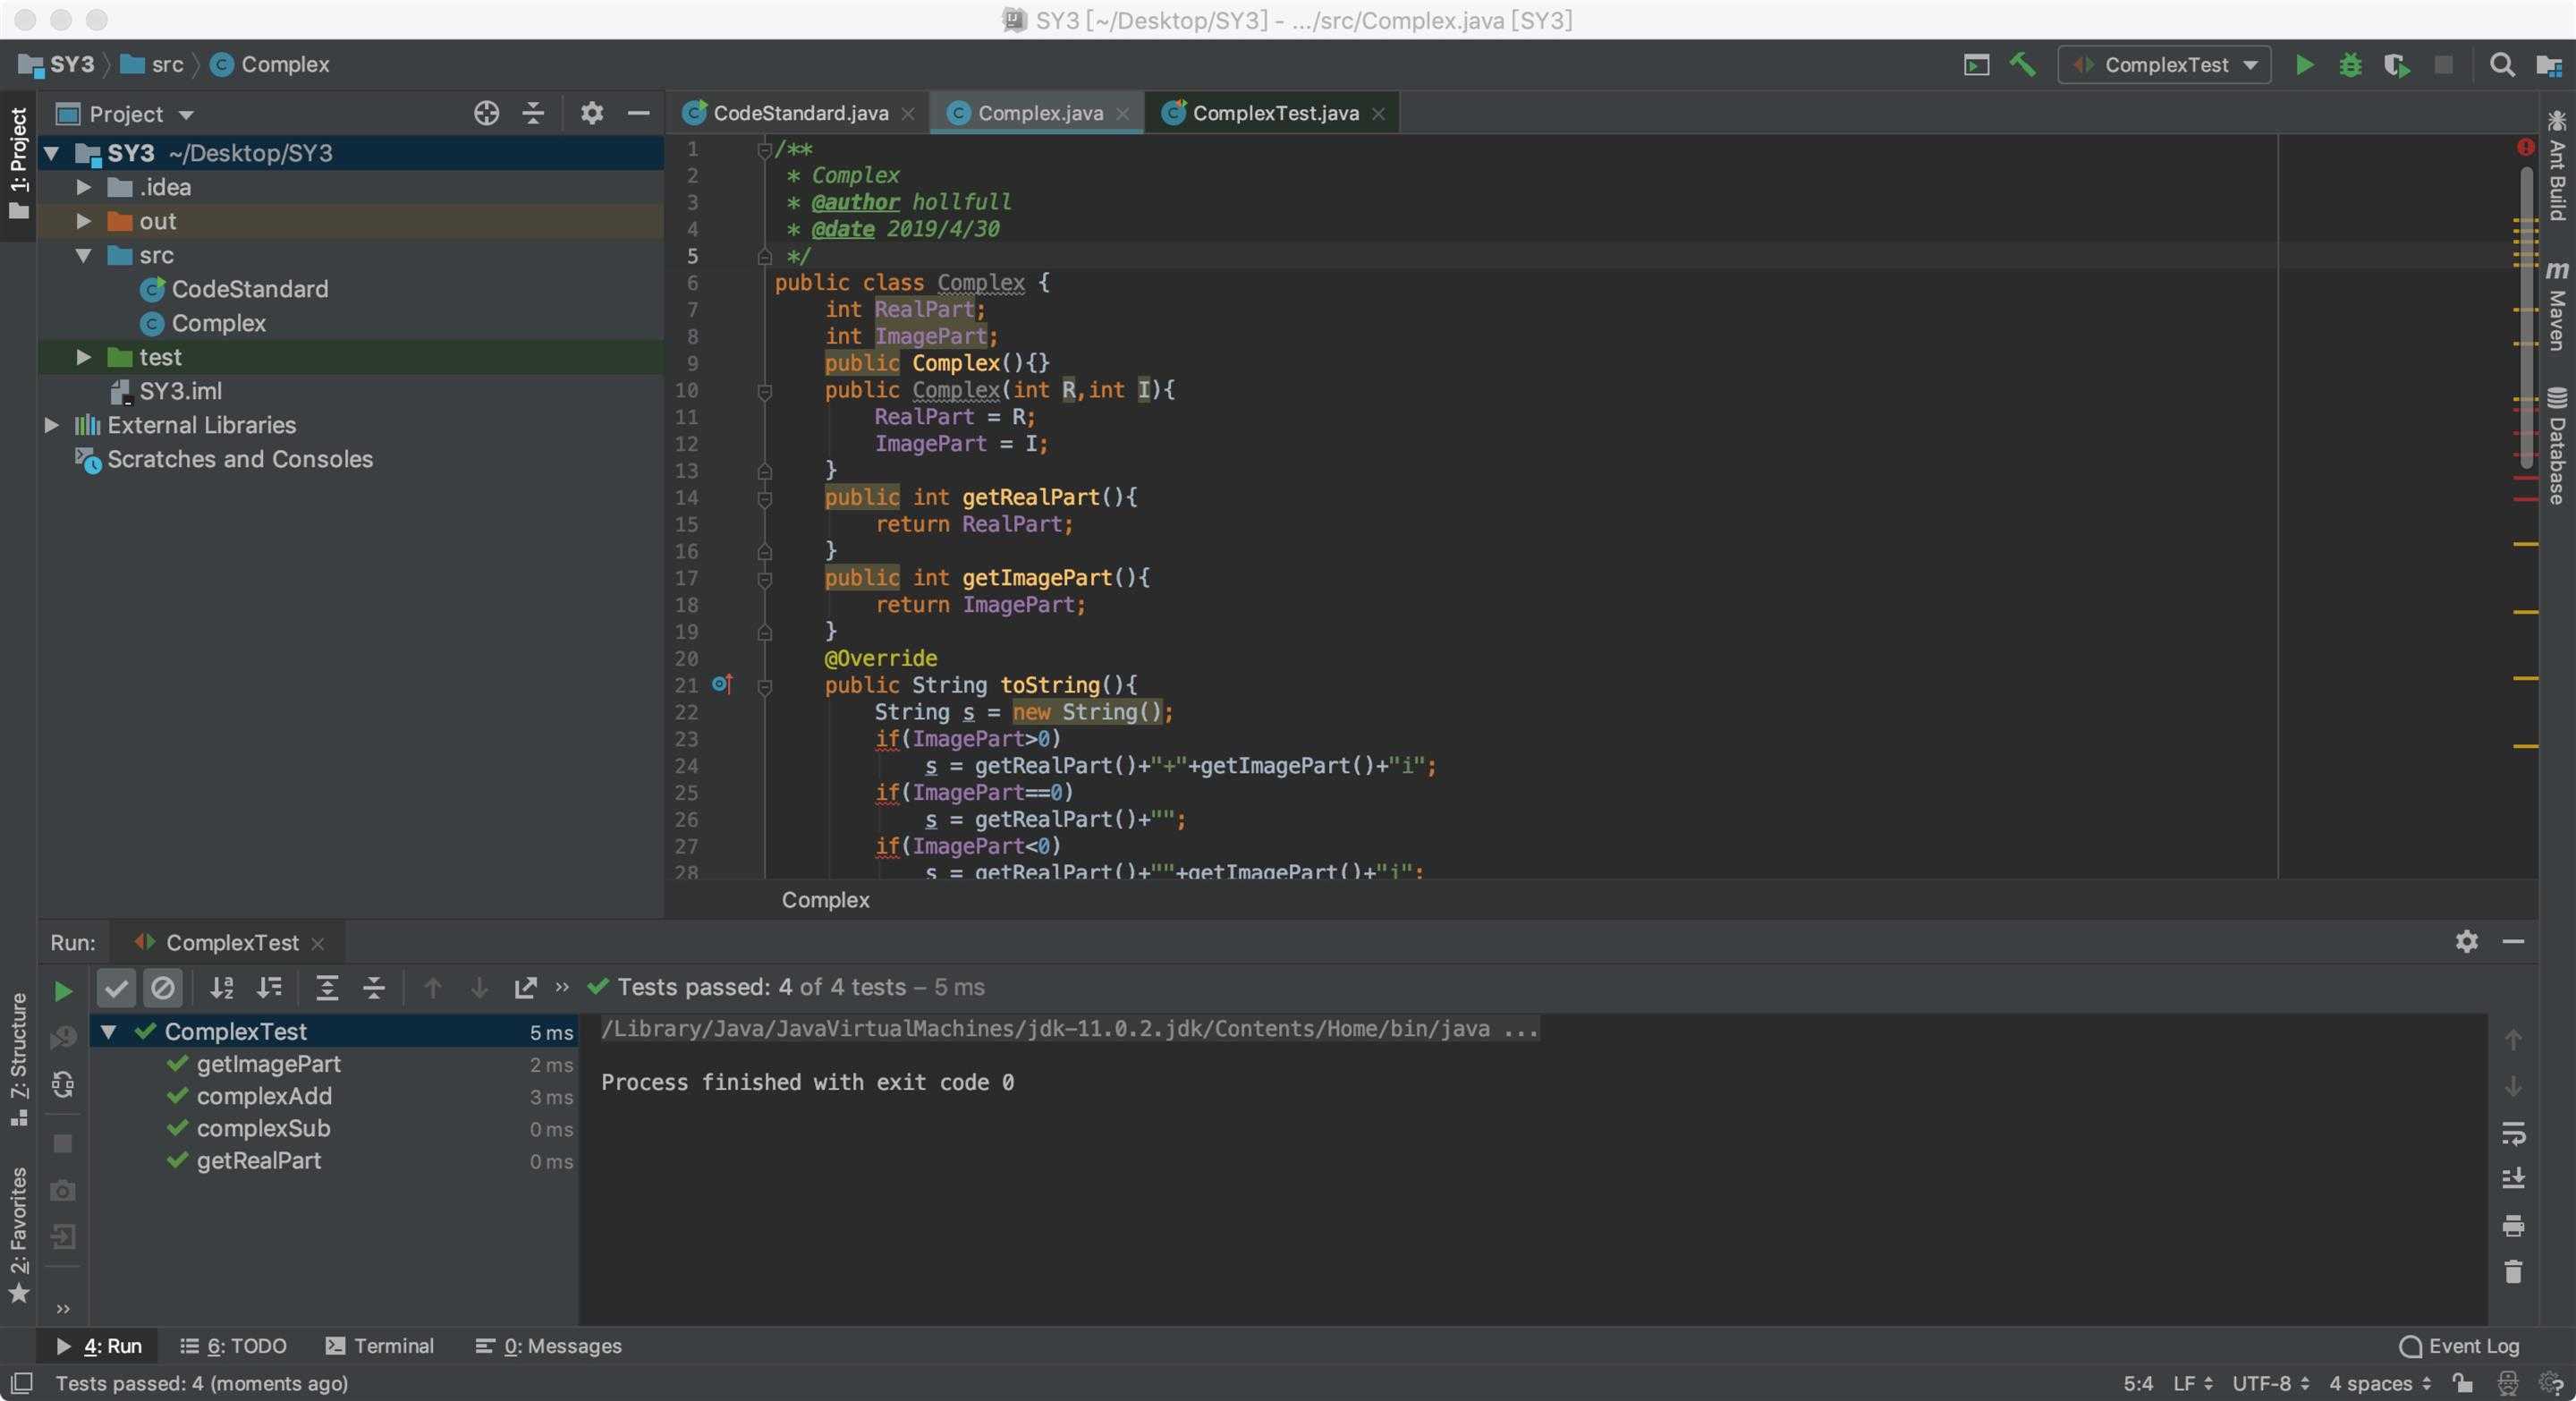Screen dimensions: 2576x1401
Task: Collapse all in Project panel toolbar
Action: [533, 113]
